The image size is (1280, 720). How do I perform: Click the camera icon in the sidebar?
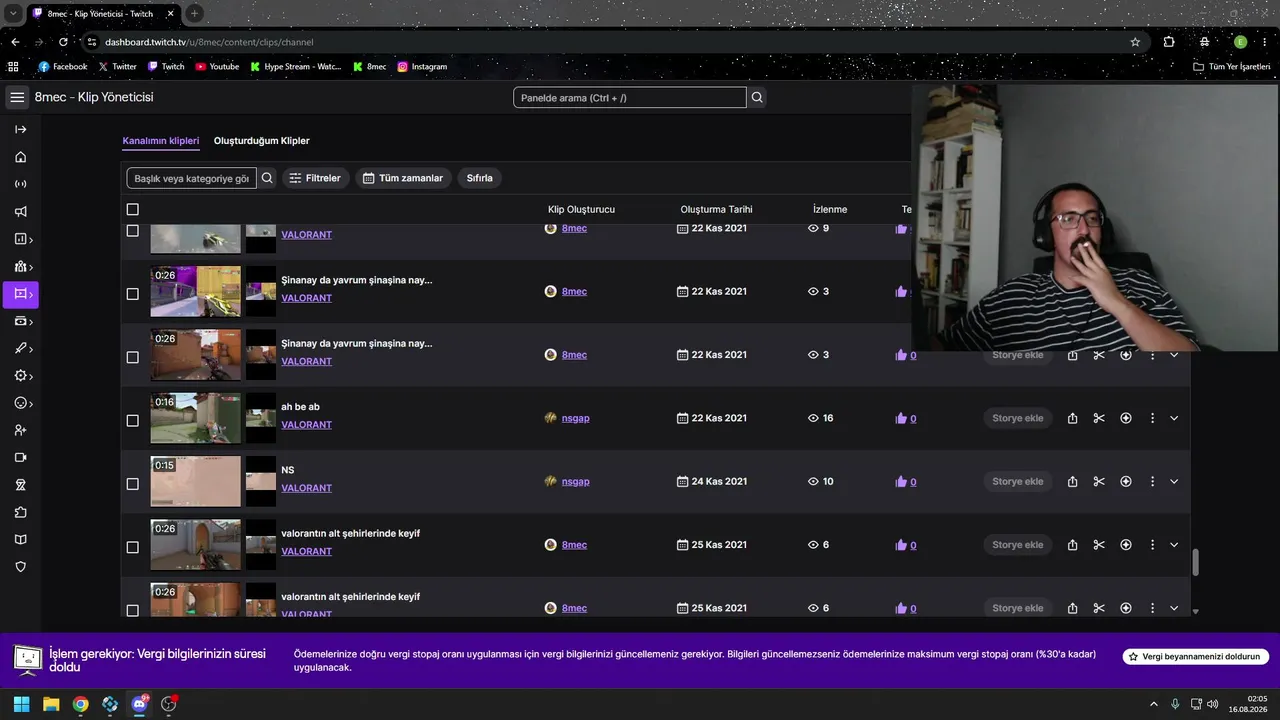[20, 457]
